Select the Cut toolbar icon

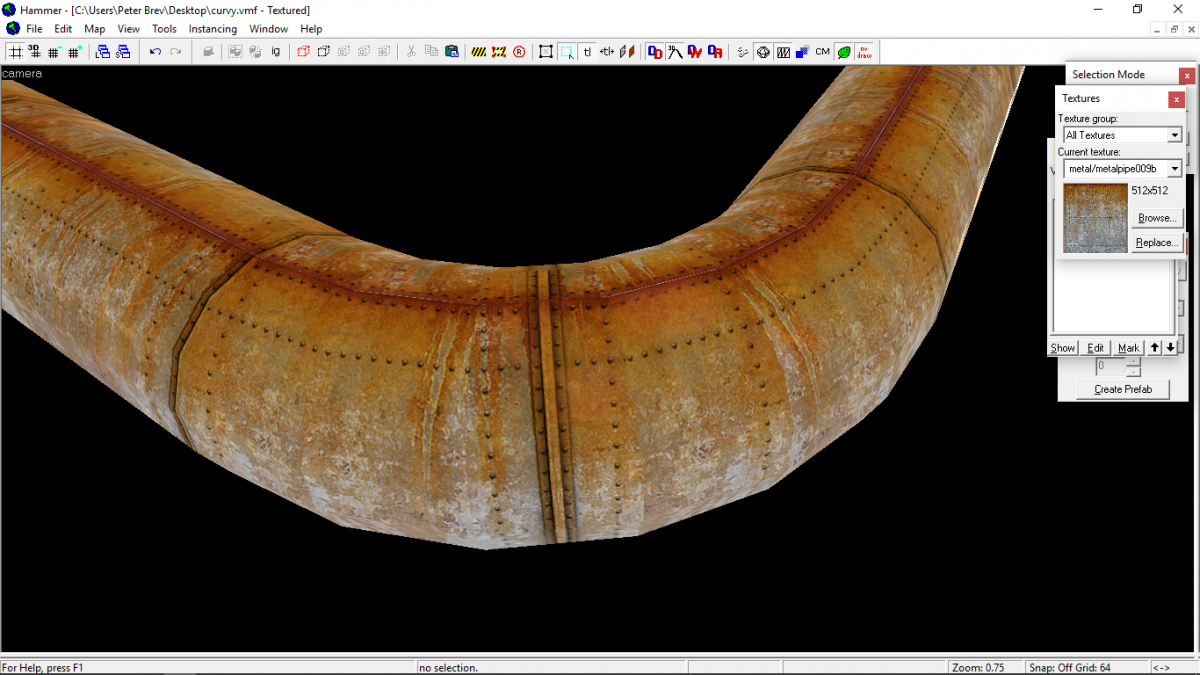tap(412, 51)
